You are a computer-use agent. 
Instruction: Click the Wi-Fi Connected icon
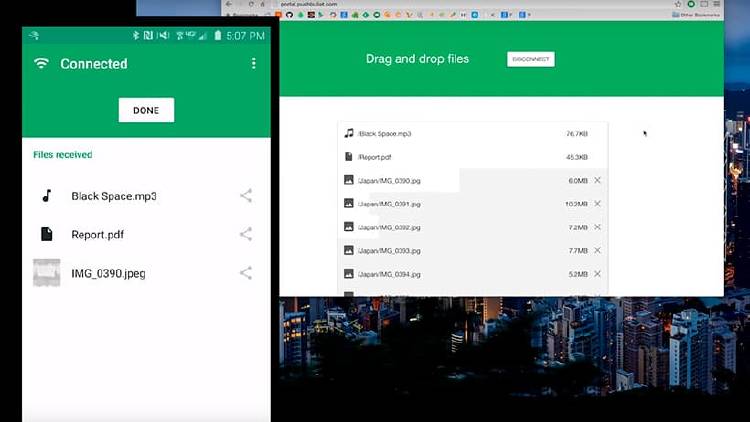click(41, 63)
